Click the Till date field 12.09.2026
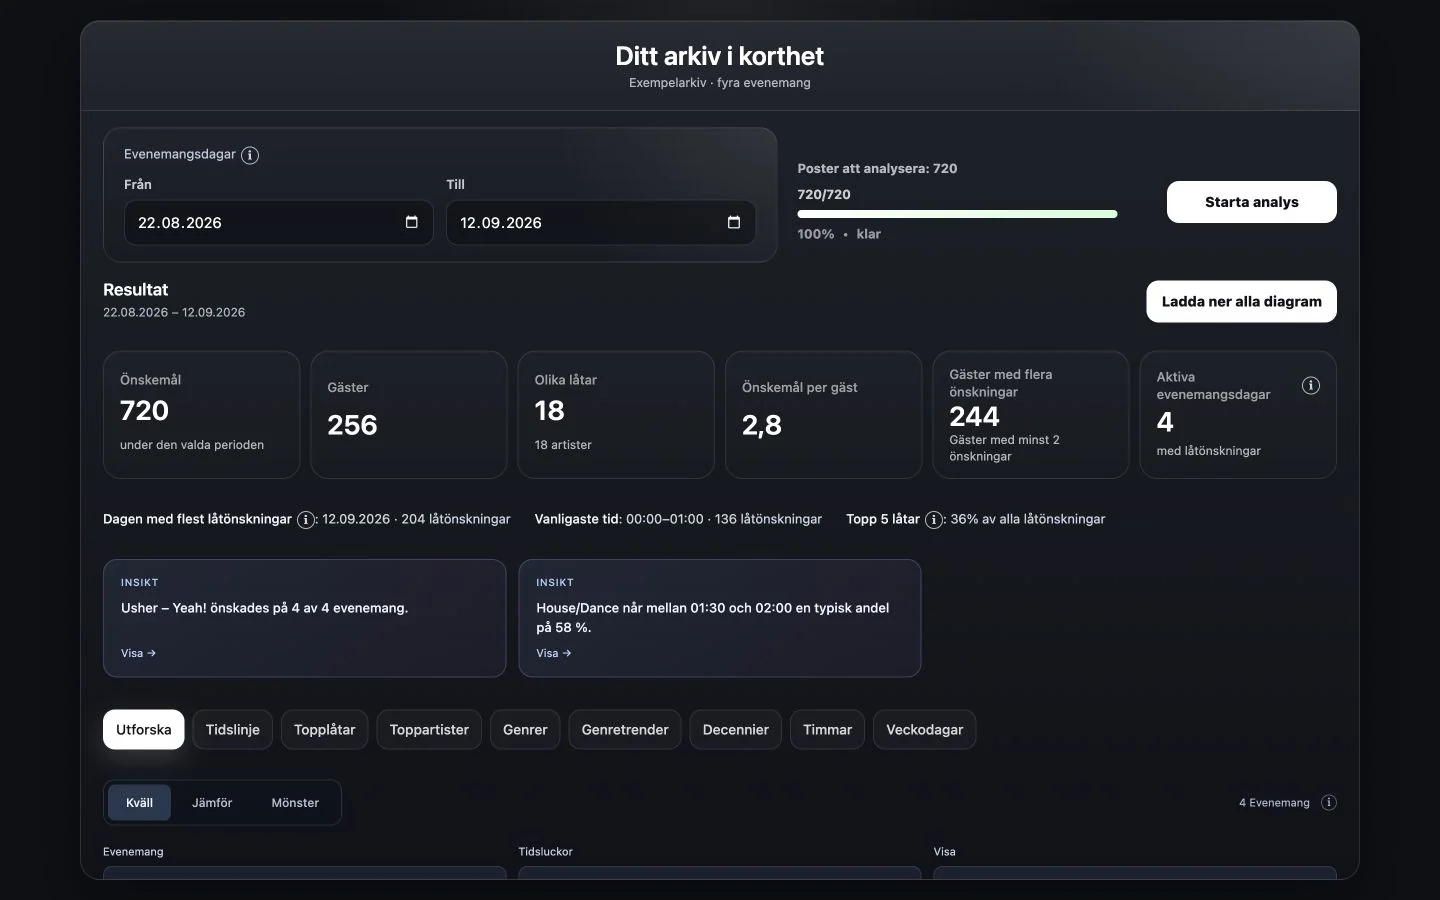This screenshot has height=900, width=1440. point(601,222)
